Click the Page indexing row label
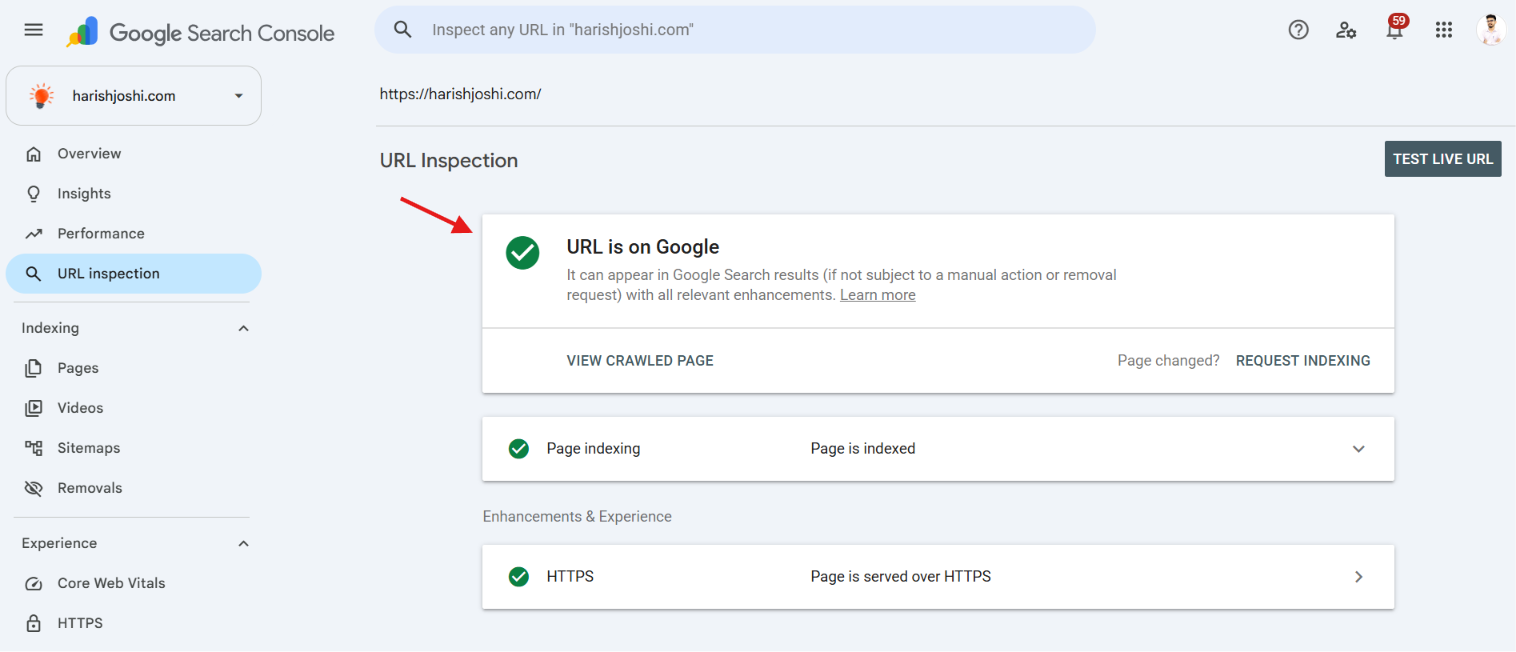The height and width of the screenshot is (652, 1516). 593,449
